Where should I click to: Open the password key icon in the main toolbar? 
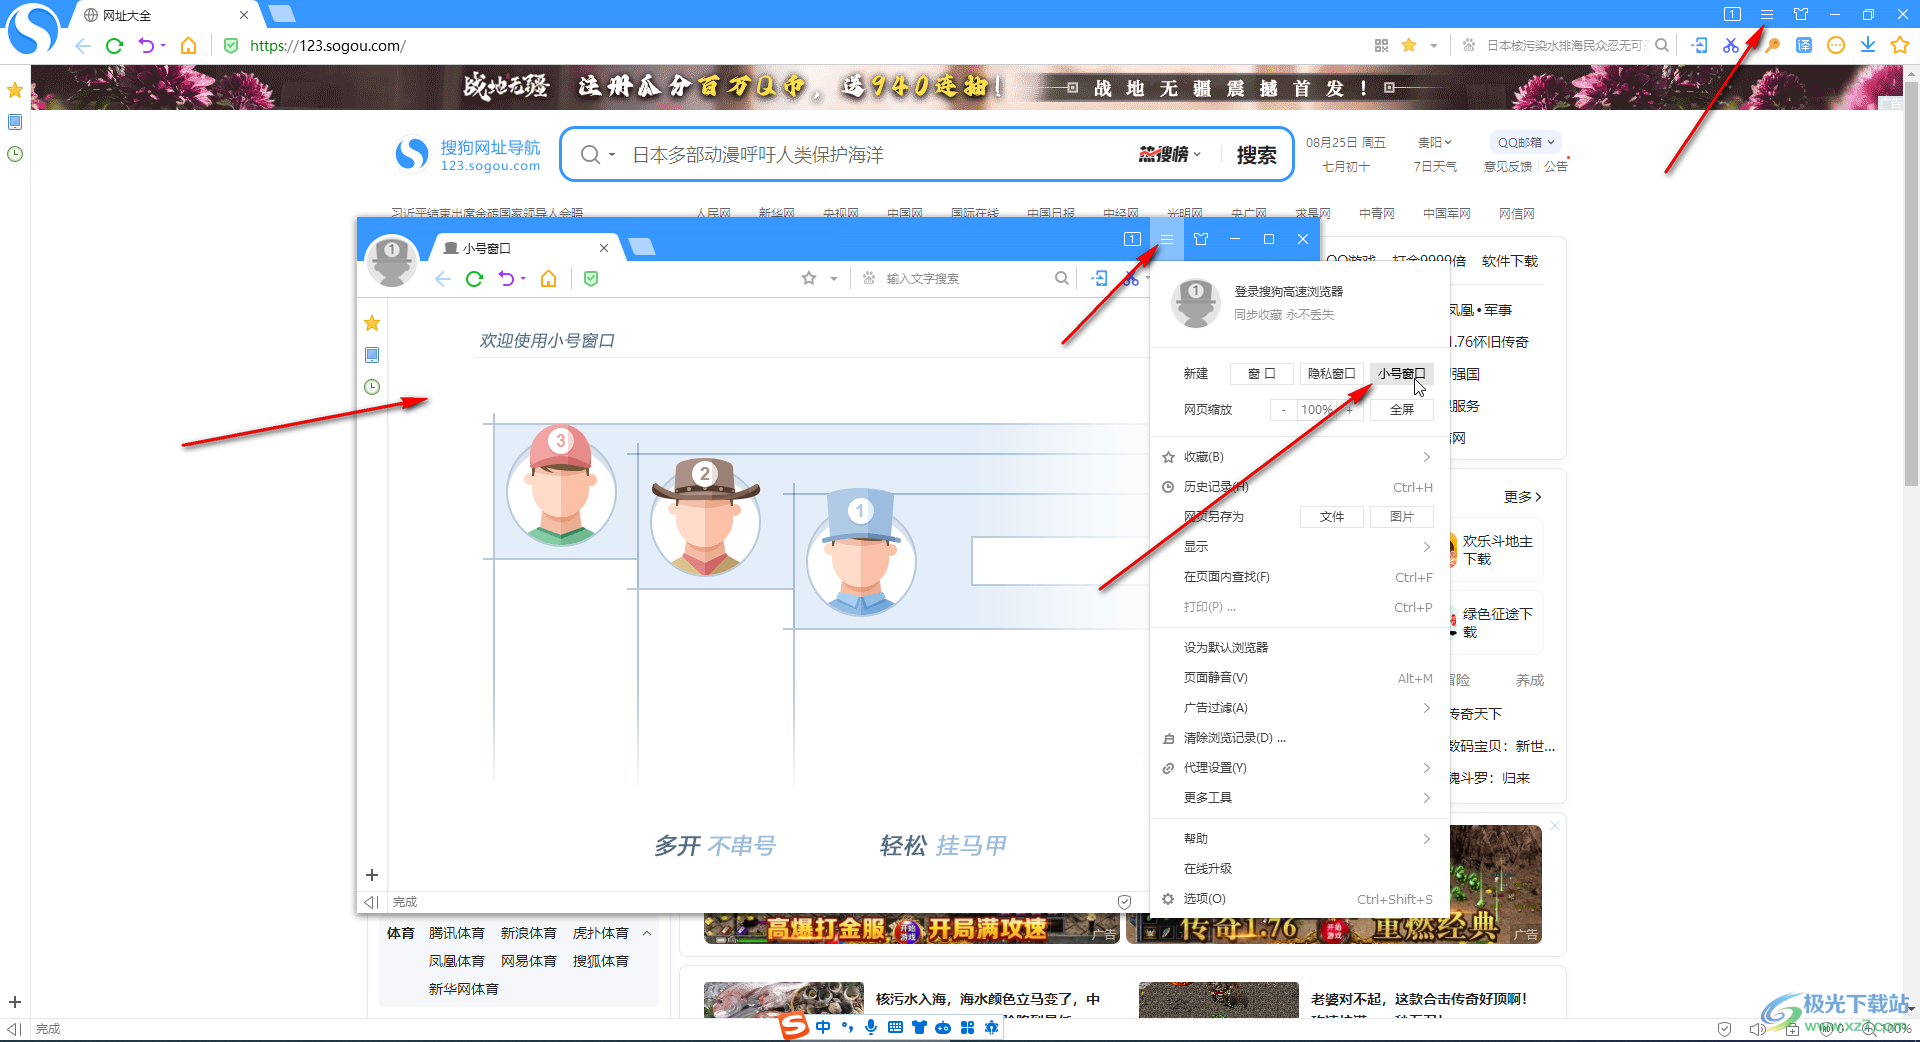point(1772,45)
